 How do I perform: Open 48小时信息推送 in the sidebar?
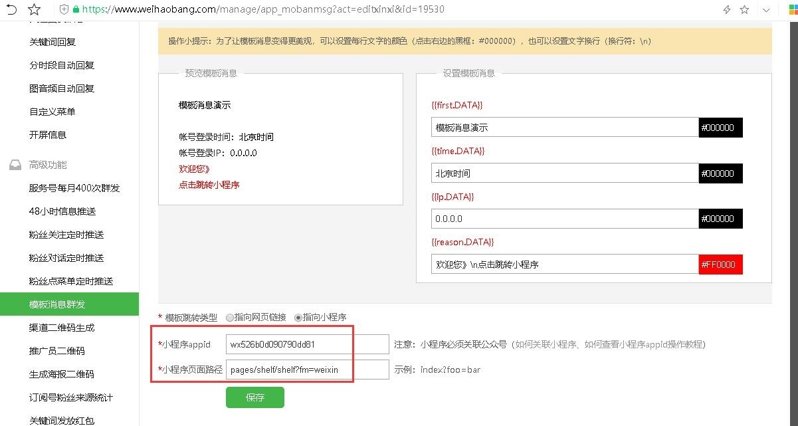point(63,211)
